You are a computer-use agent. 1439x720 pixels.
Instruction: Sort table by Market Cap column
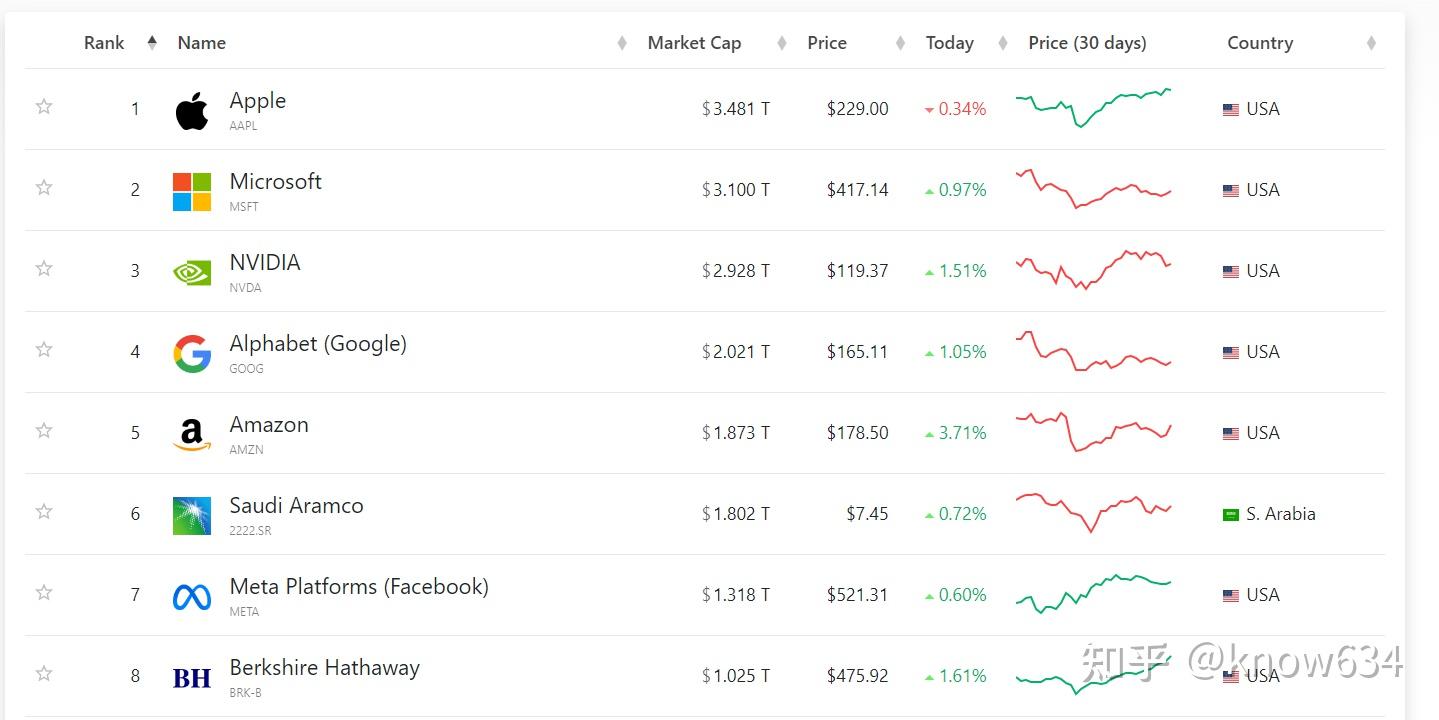pos(694,43)
